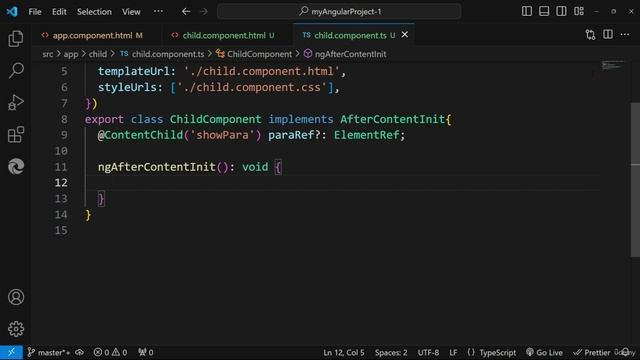Toggle the primary side bar layout icon
The height and width of the screenshot is (360, 640).
(527, 11)
